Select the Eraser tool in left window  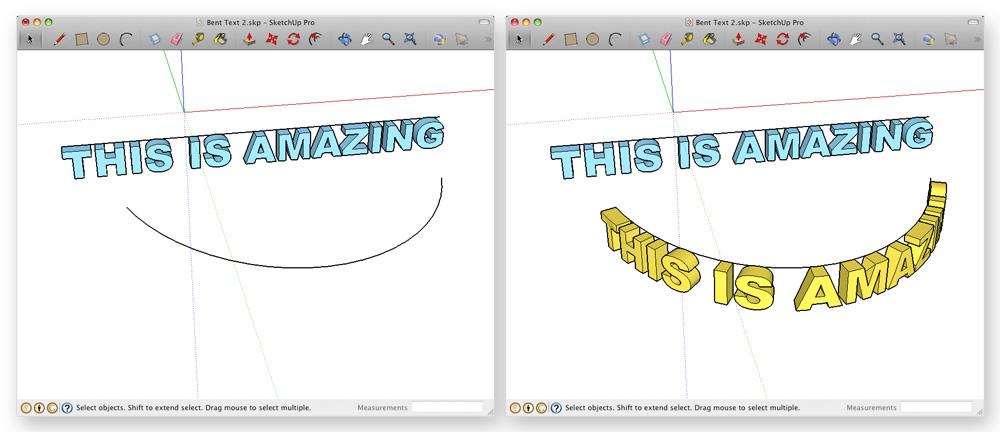tap(177, 39)
